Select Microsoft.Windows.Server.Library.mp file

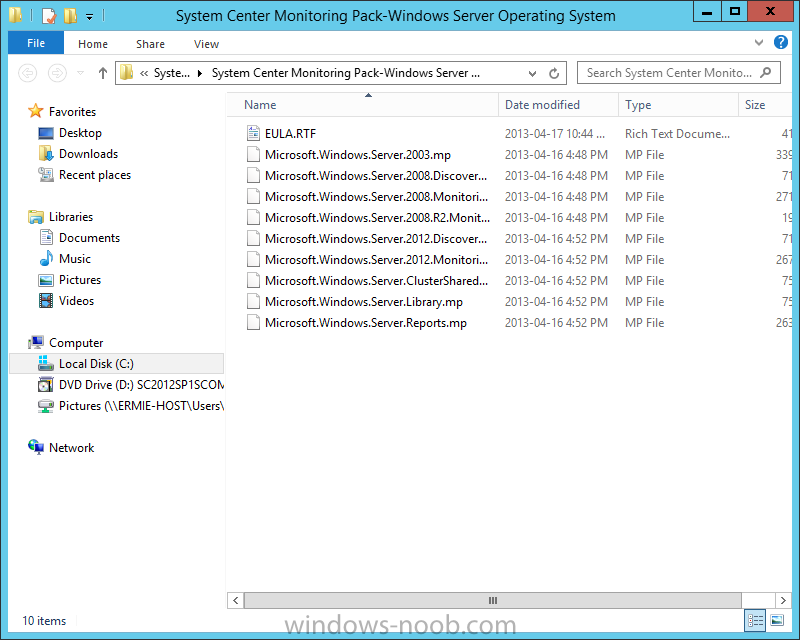pos(363,301)
